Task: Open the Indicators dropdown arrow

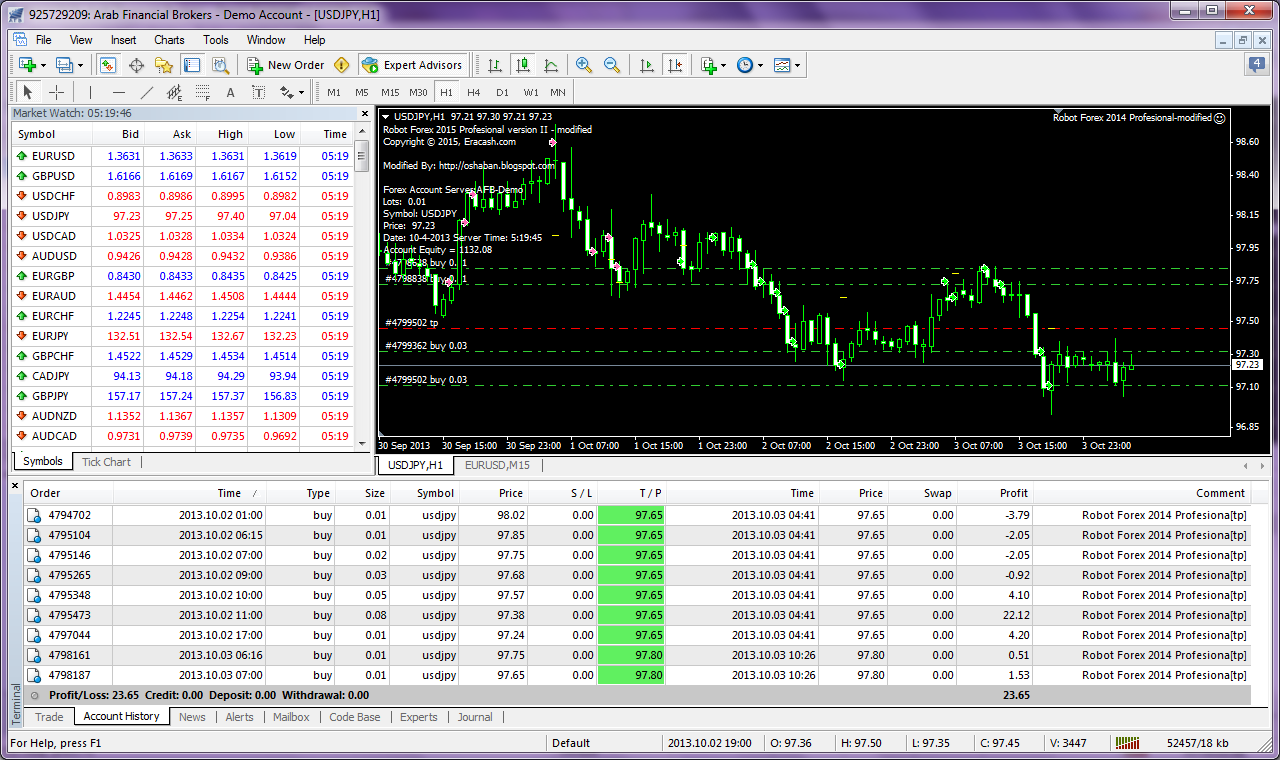Action: coord(724,65)
